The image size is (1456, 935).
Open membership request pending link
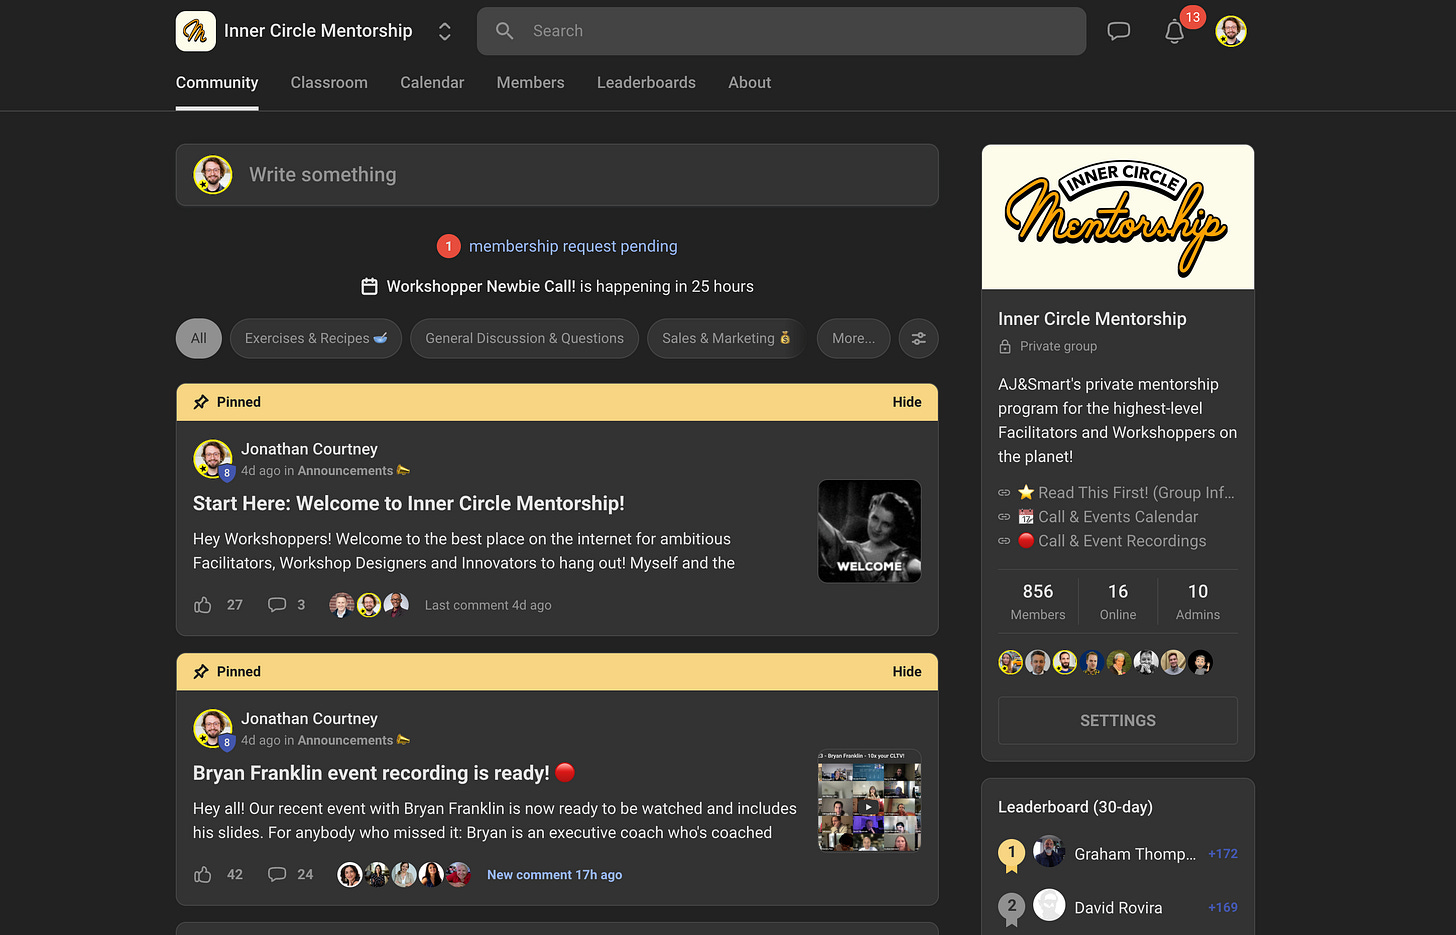573,246
